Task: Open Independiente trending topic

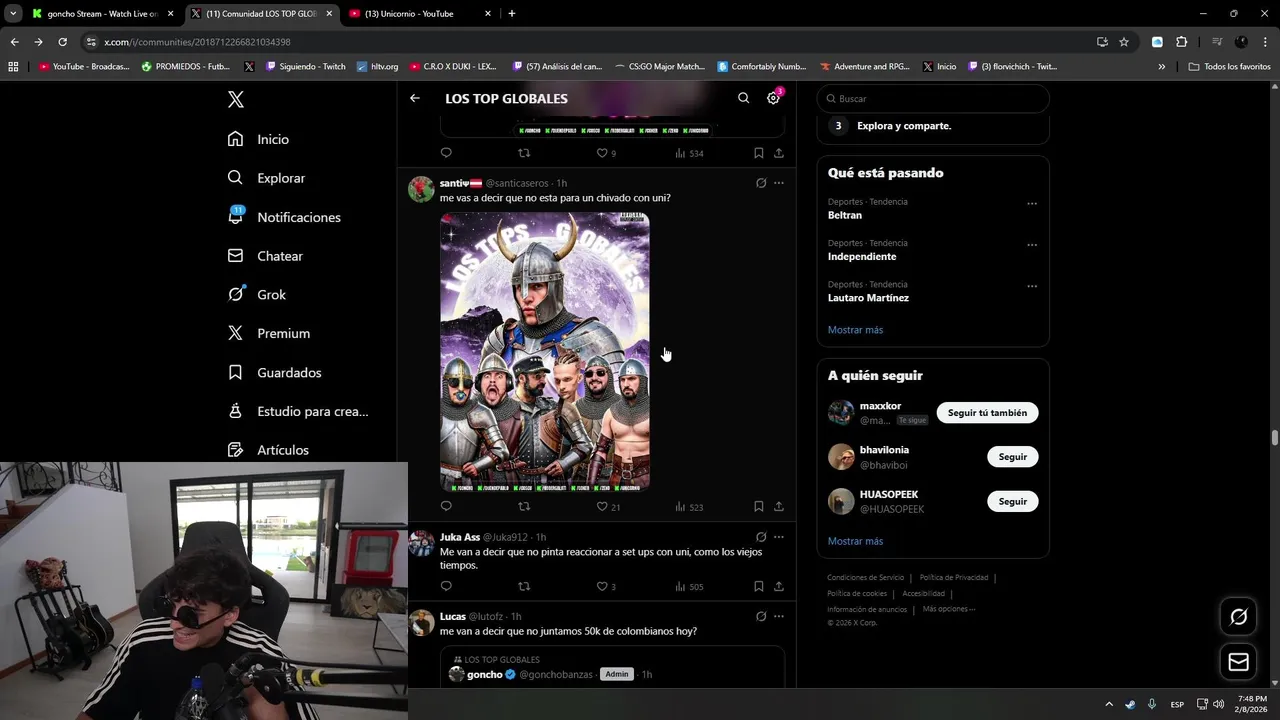Action: pyautogui.click(x=862, y=256)
